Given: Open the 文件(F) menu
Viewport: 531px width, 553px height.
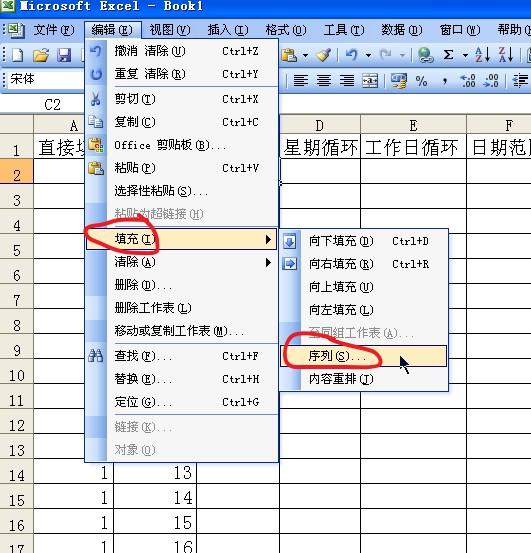Looking at the screenshot, I should pos(54,30).
